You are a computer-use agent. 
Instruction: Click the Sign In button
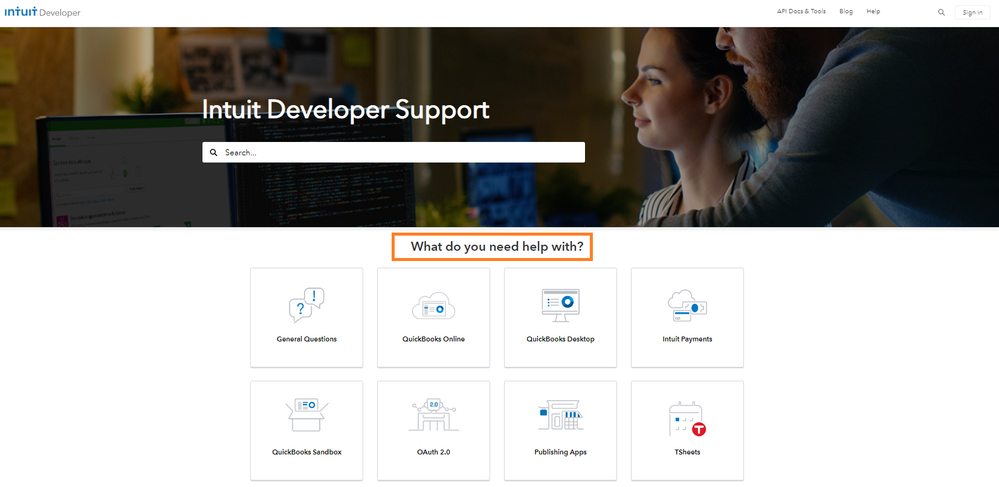(x=972, y=12)
